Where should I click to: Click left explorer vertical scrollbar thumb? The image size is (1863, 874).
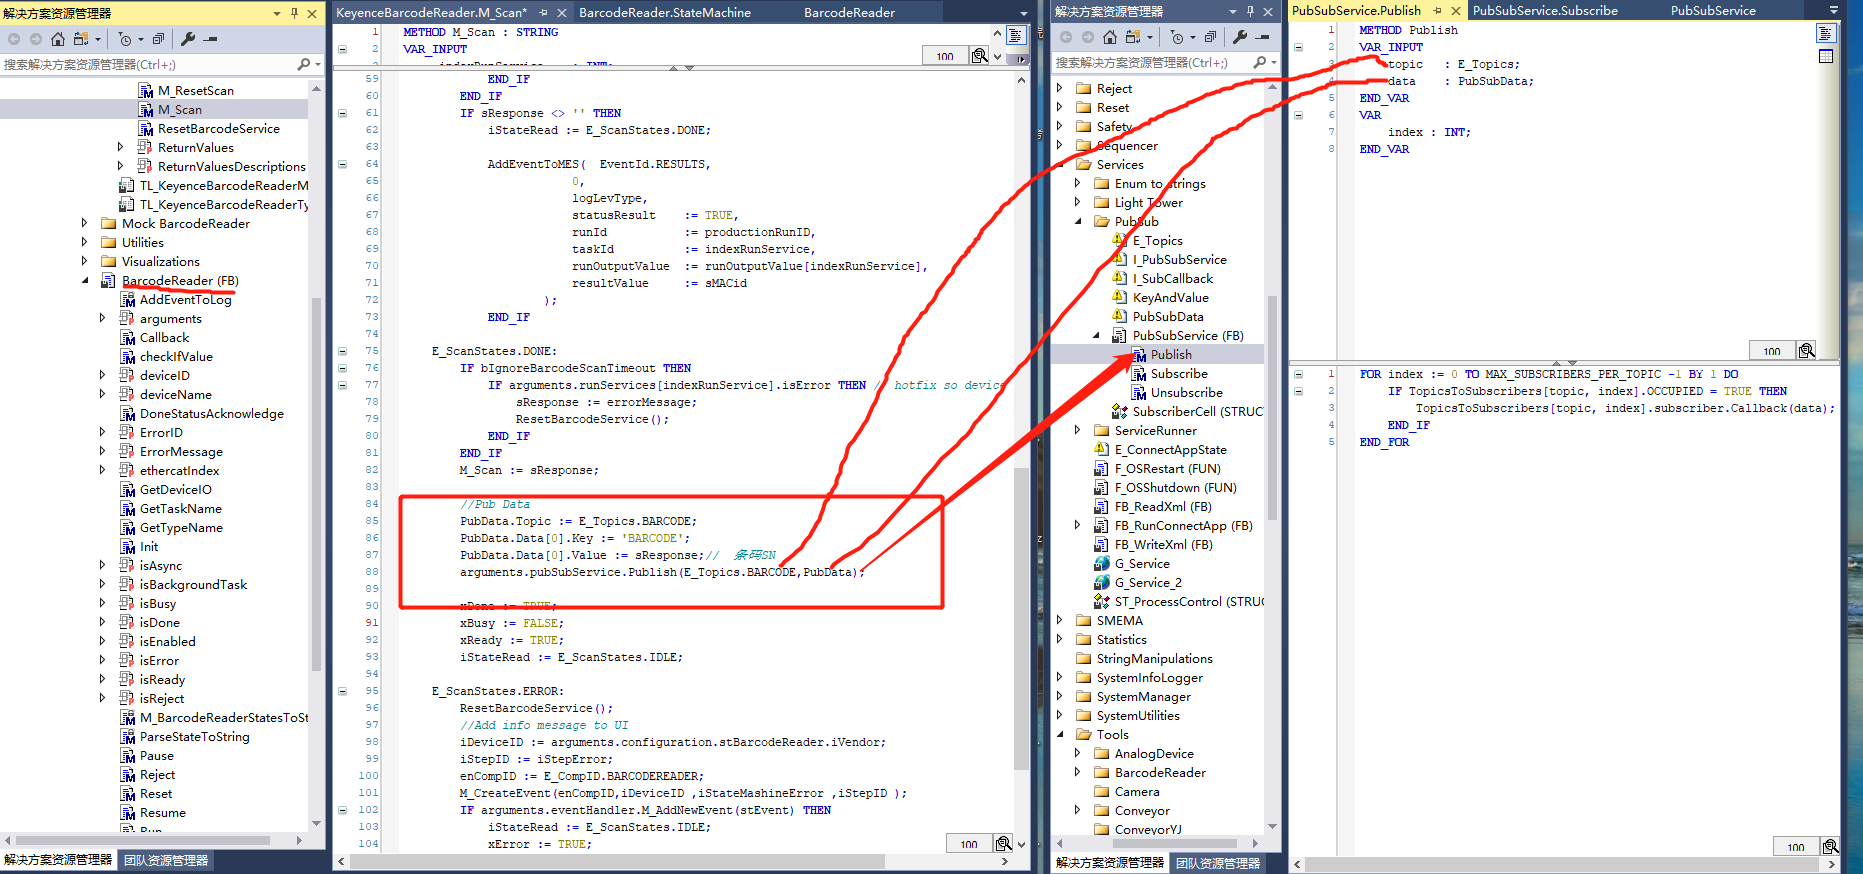pyautogui.click(x=317, y=485)
